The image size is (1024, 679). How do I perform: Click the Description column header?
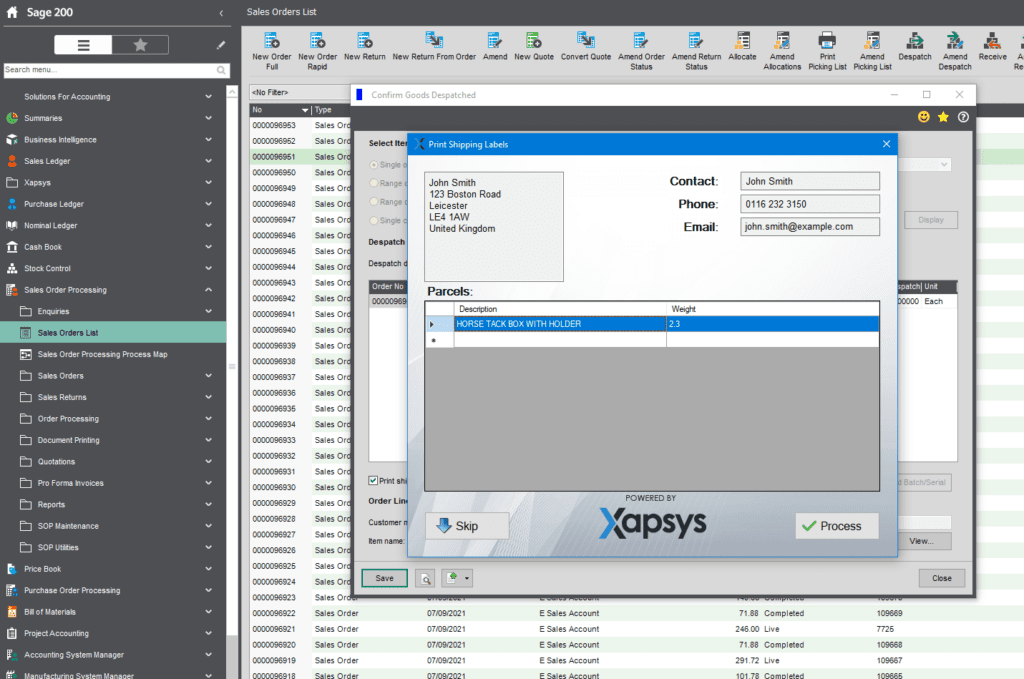pos(560,309)
